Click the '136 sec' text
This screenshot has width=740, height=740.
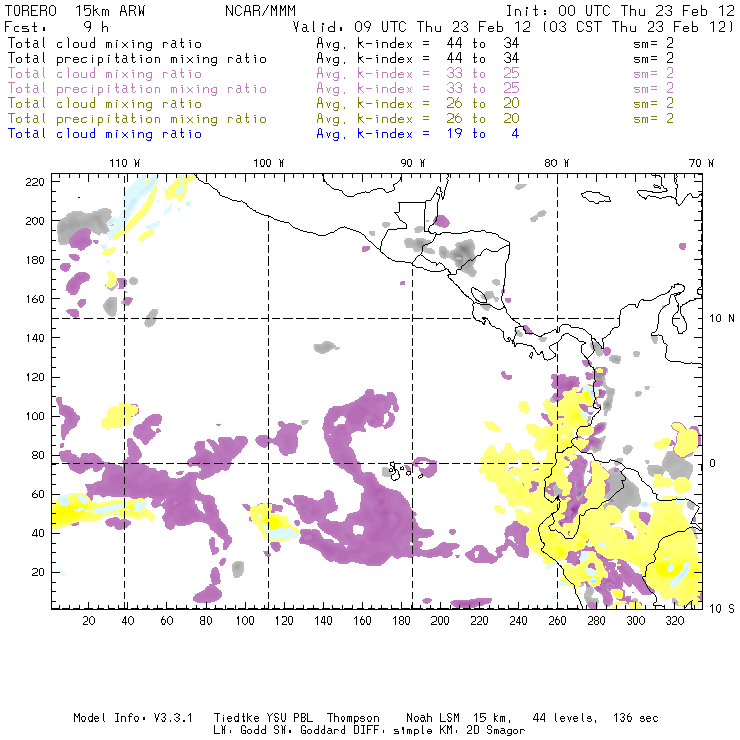point(636,718)
